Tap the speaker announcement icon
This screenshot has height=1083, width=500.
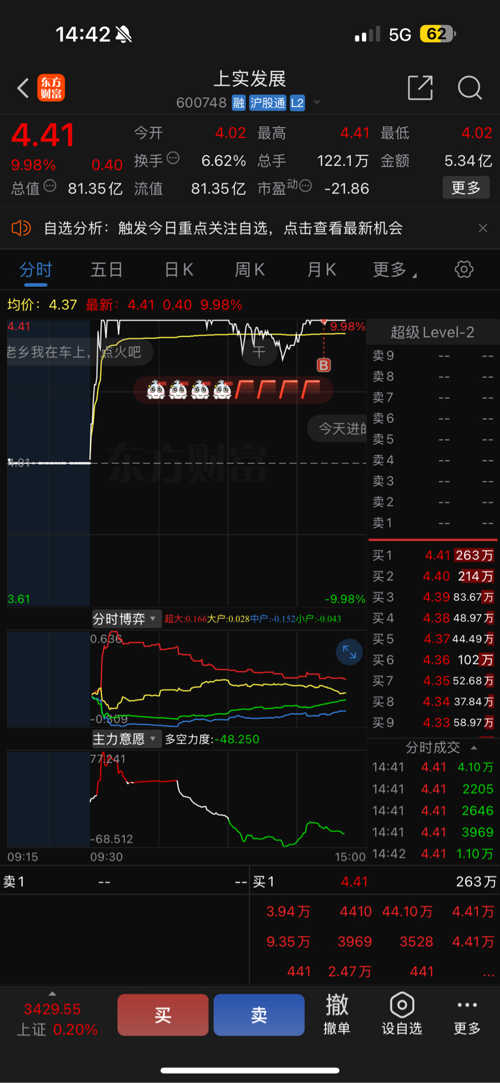tap(21, 227)
